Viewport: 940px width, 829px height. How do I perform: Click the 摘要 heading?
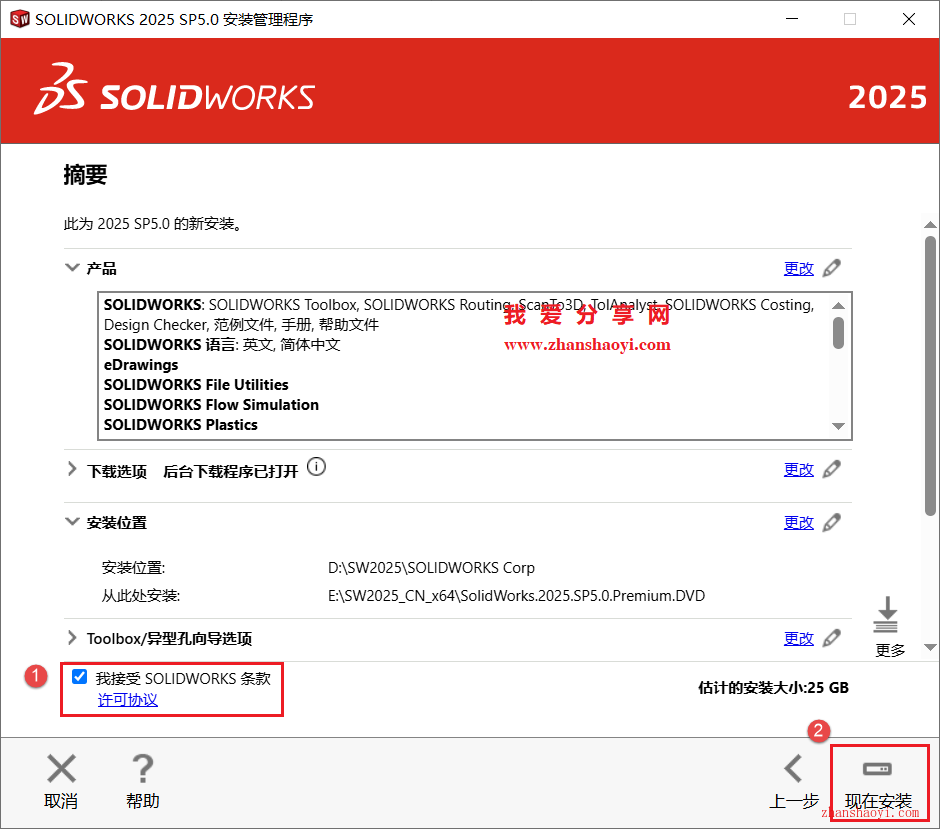pos(85,175)
